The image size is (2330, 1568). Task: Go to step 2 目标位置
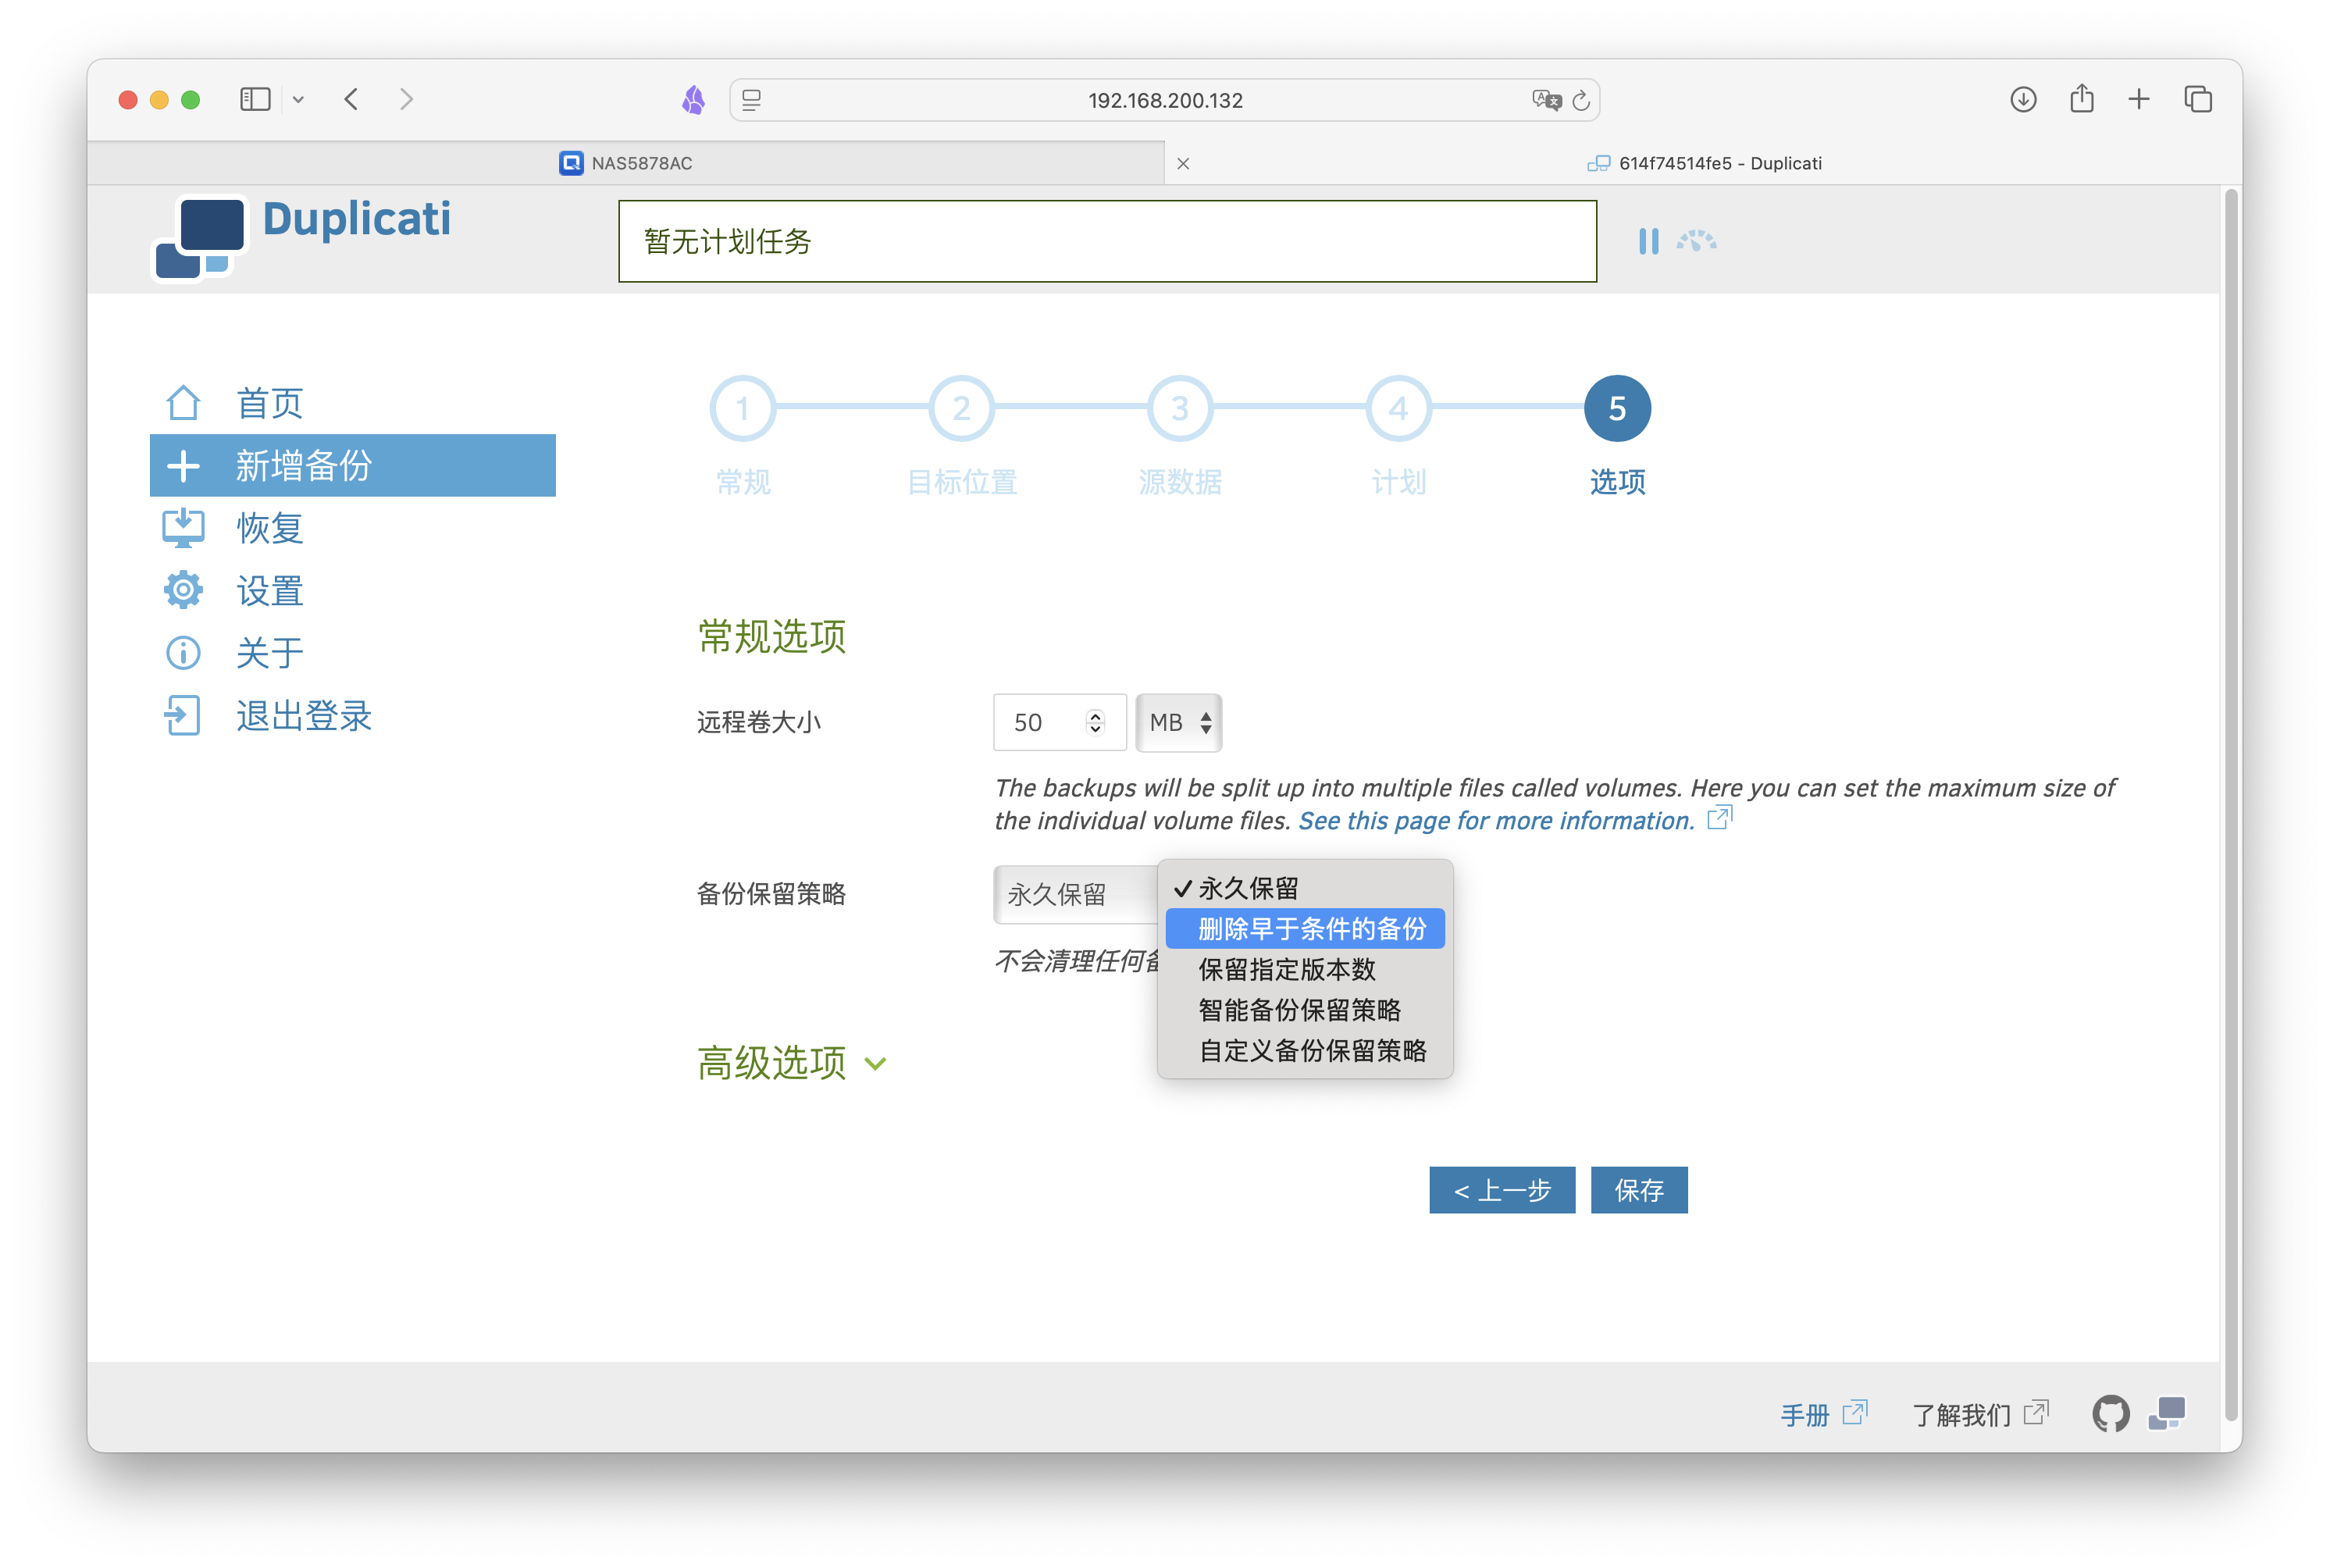(961, 408)
